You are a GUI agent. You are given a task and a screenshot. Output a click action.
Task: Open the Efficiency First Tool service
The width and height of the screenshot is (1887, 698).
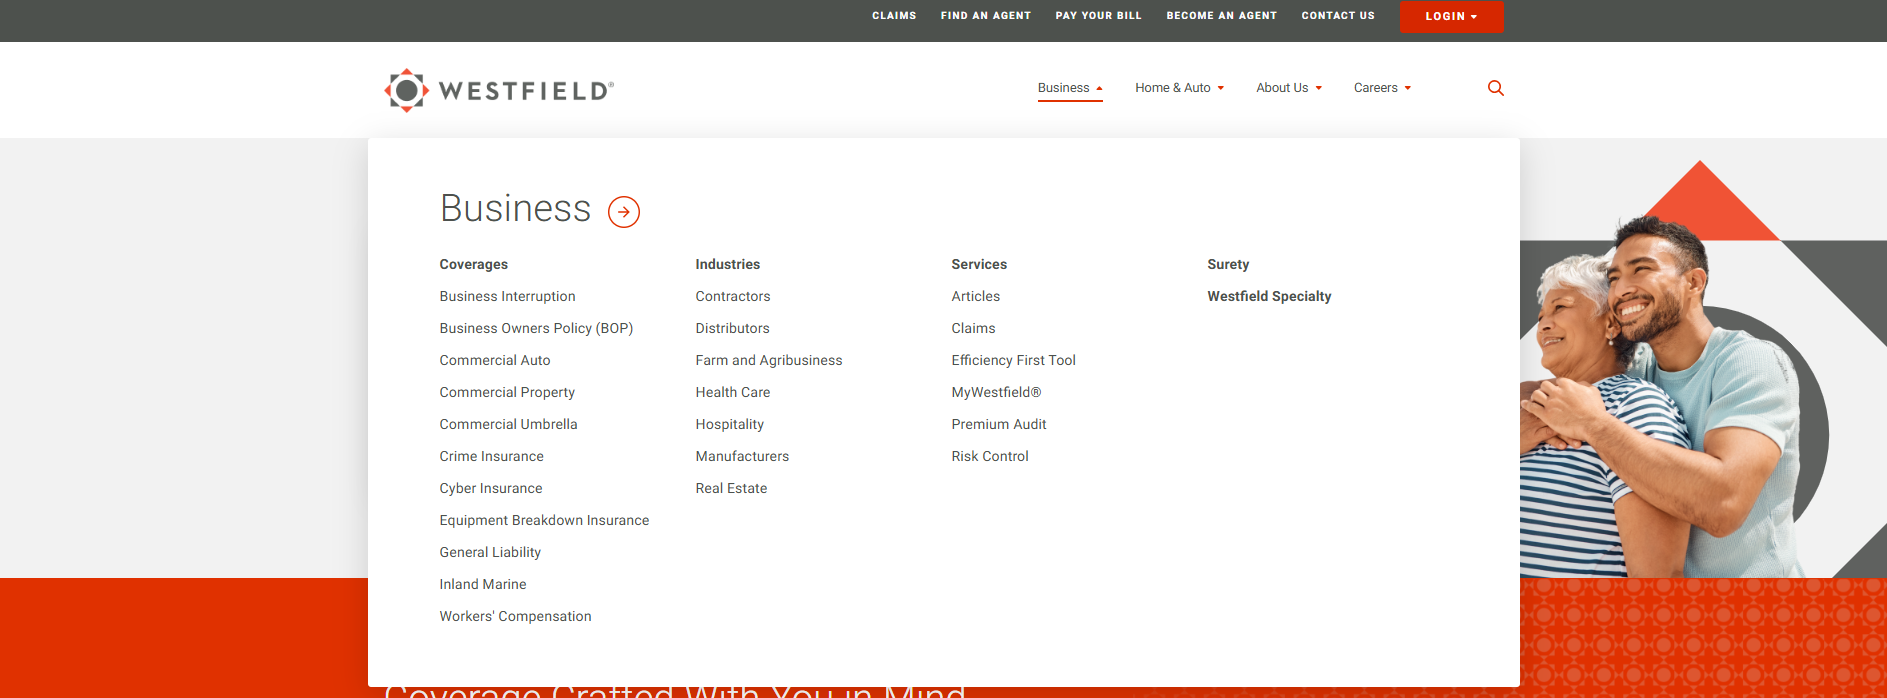coord(1013,360)
